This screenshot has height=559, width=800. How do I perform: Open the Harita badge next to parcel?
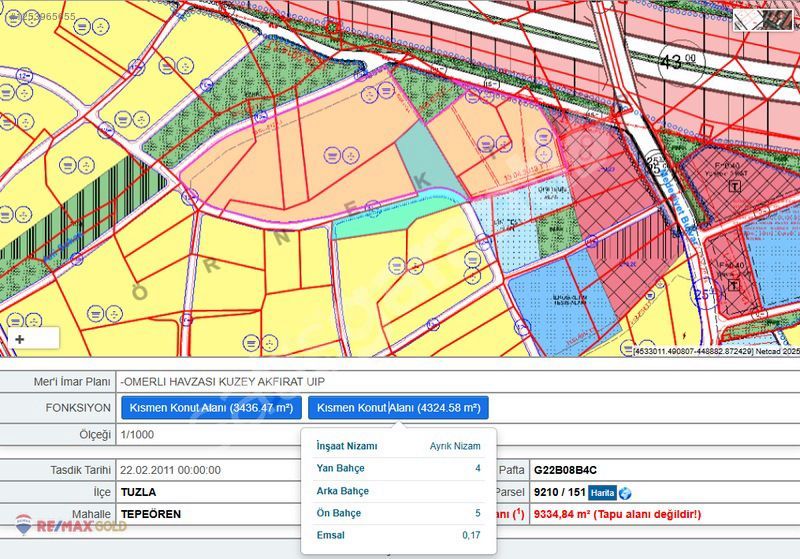point(601,493)
